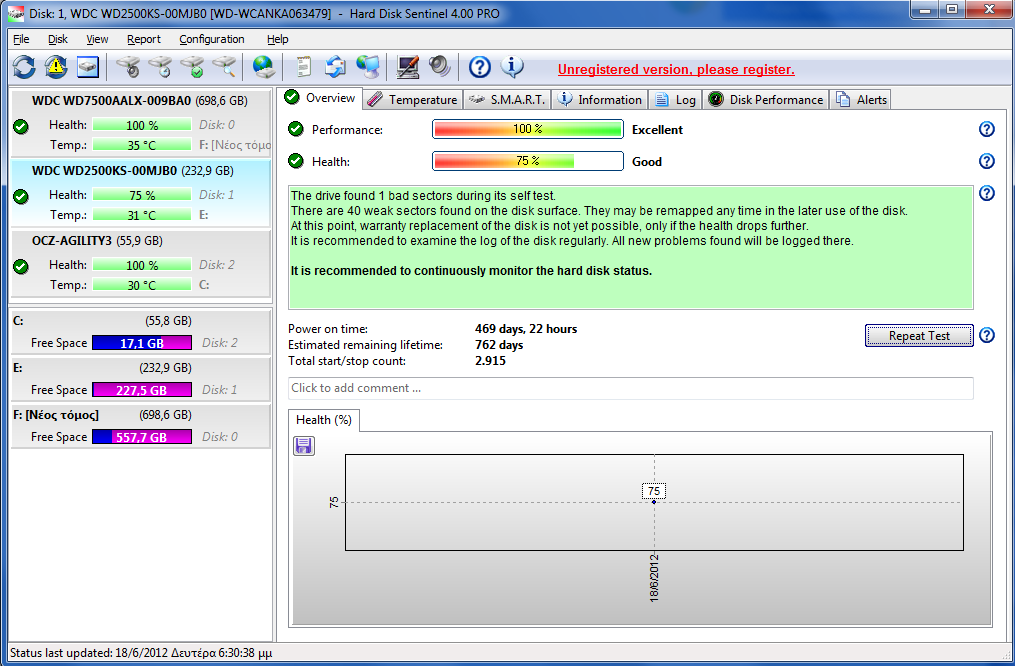This screenshot has width=1015, height=666.
Task: Click the blue question mark toolbar icon
Action: point(480,67)
